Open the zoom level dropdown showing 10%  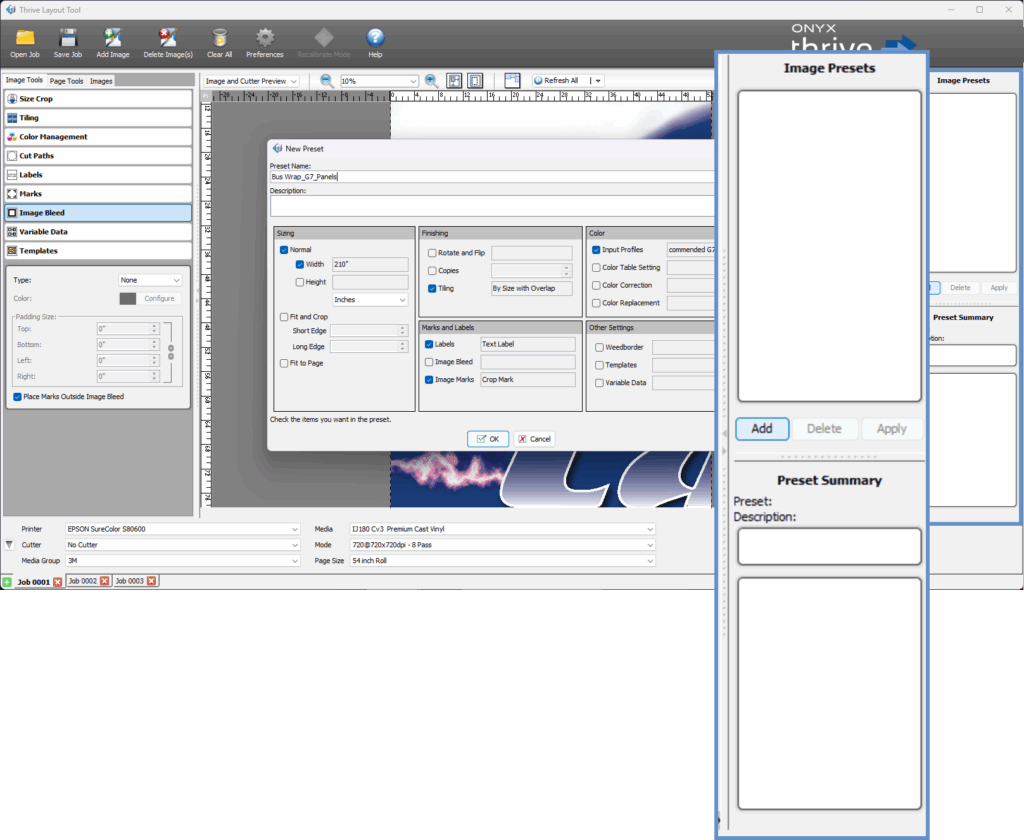(x=378, y=80)
